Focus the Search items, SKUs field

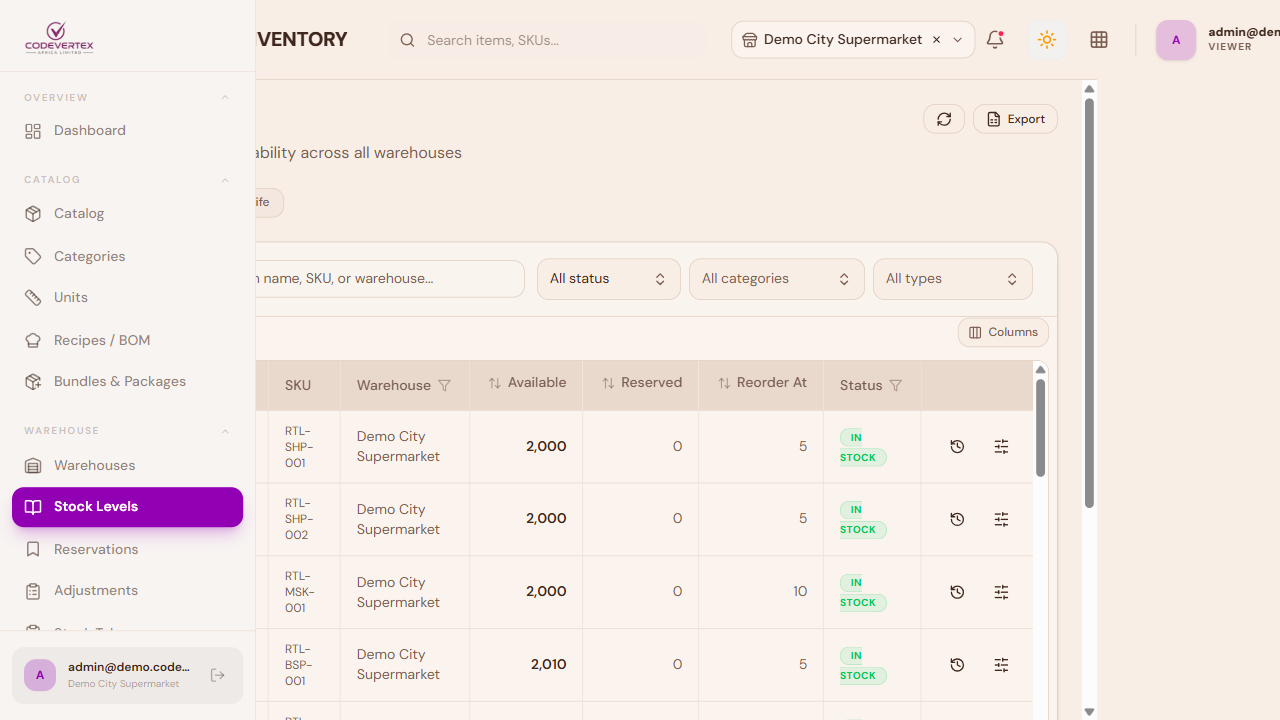tap(548, 40)
